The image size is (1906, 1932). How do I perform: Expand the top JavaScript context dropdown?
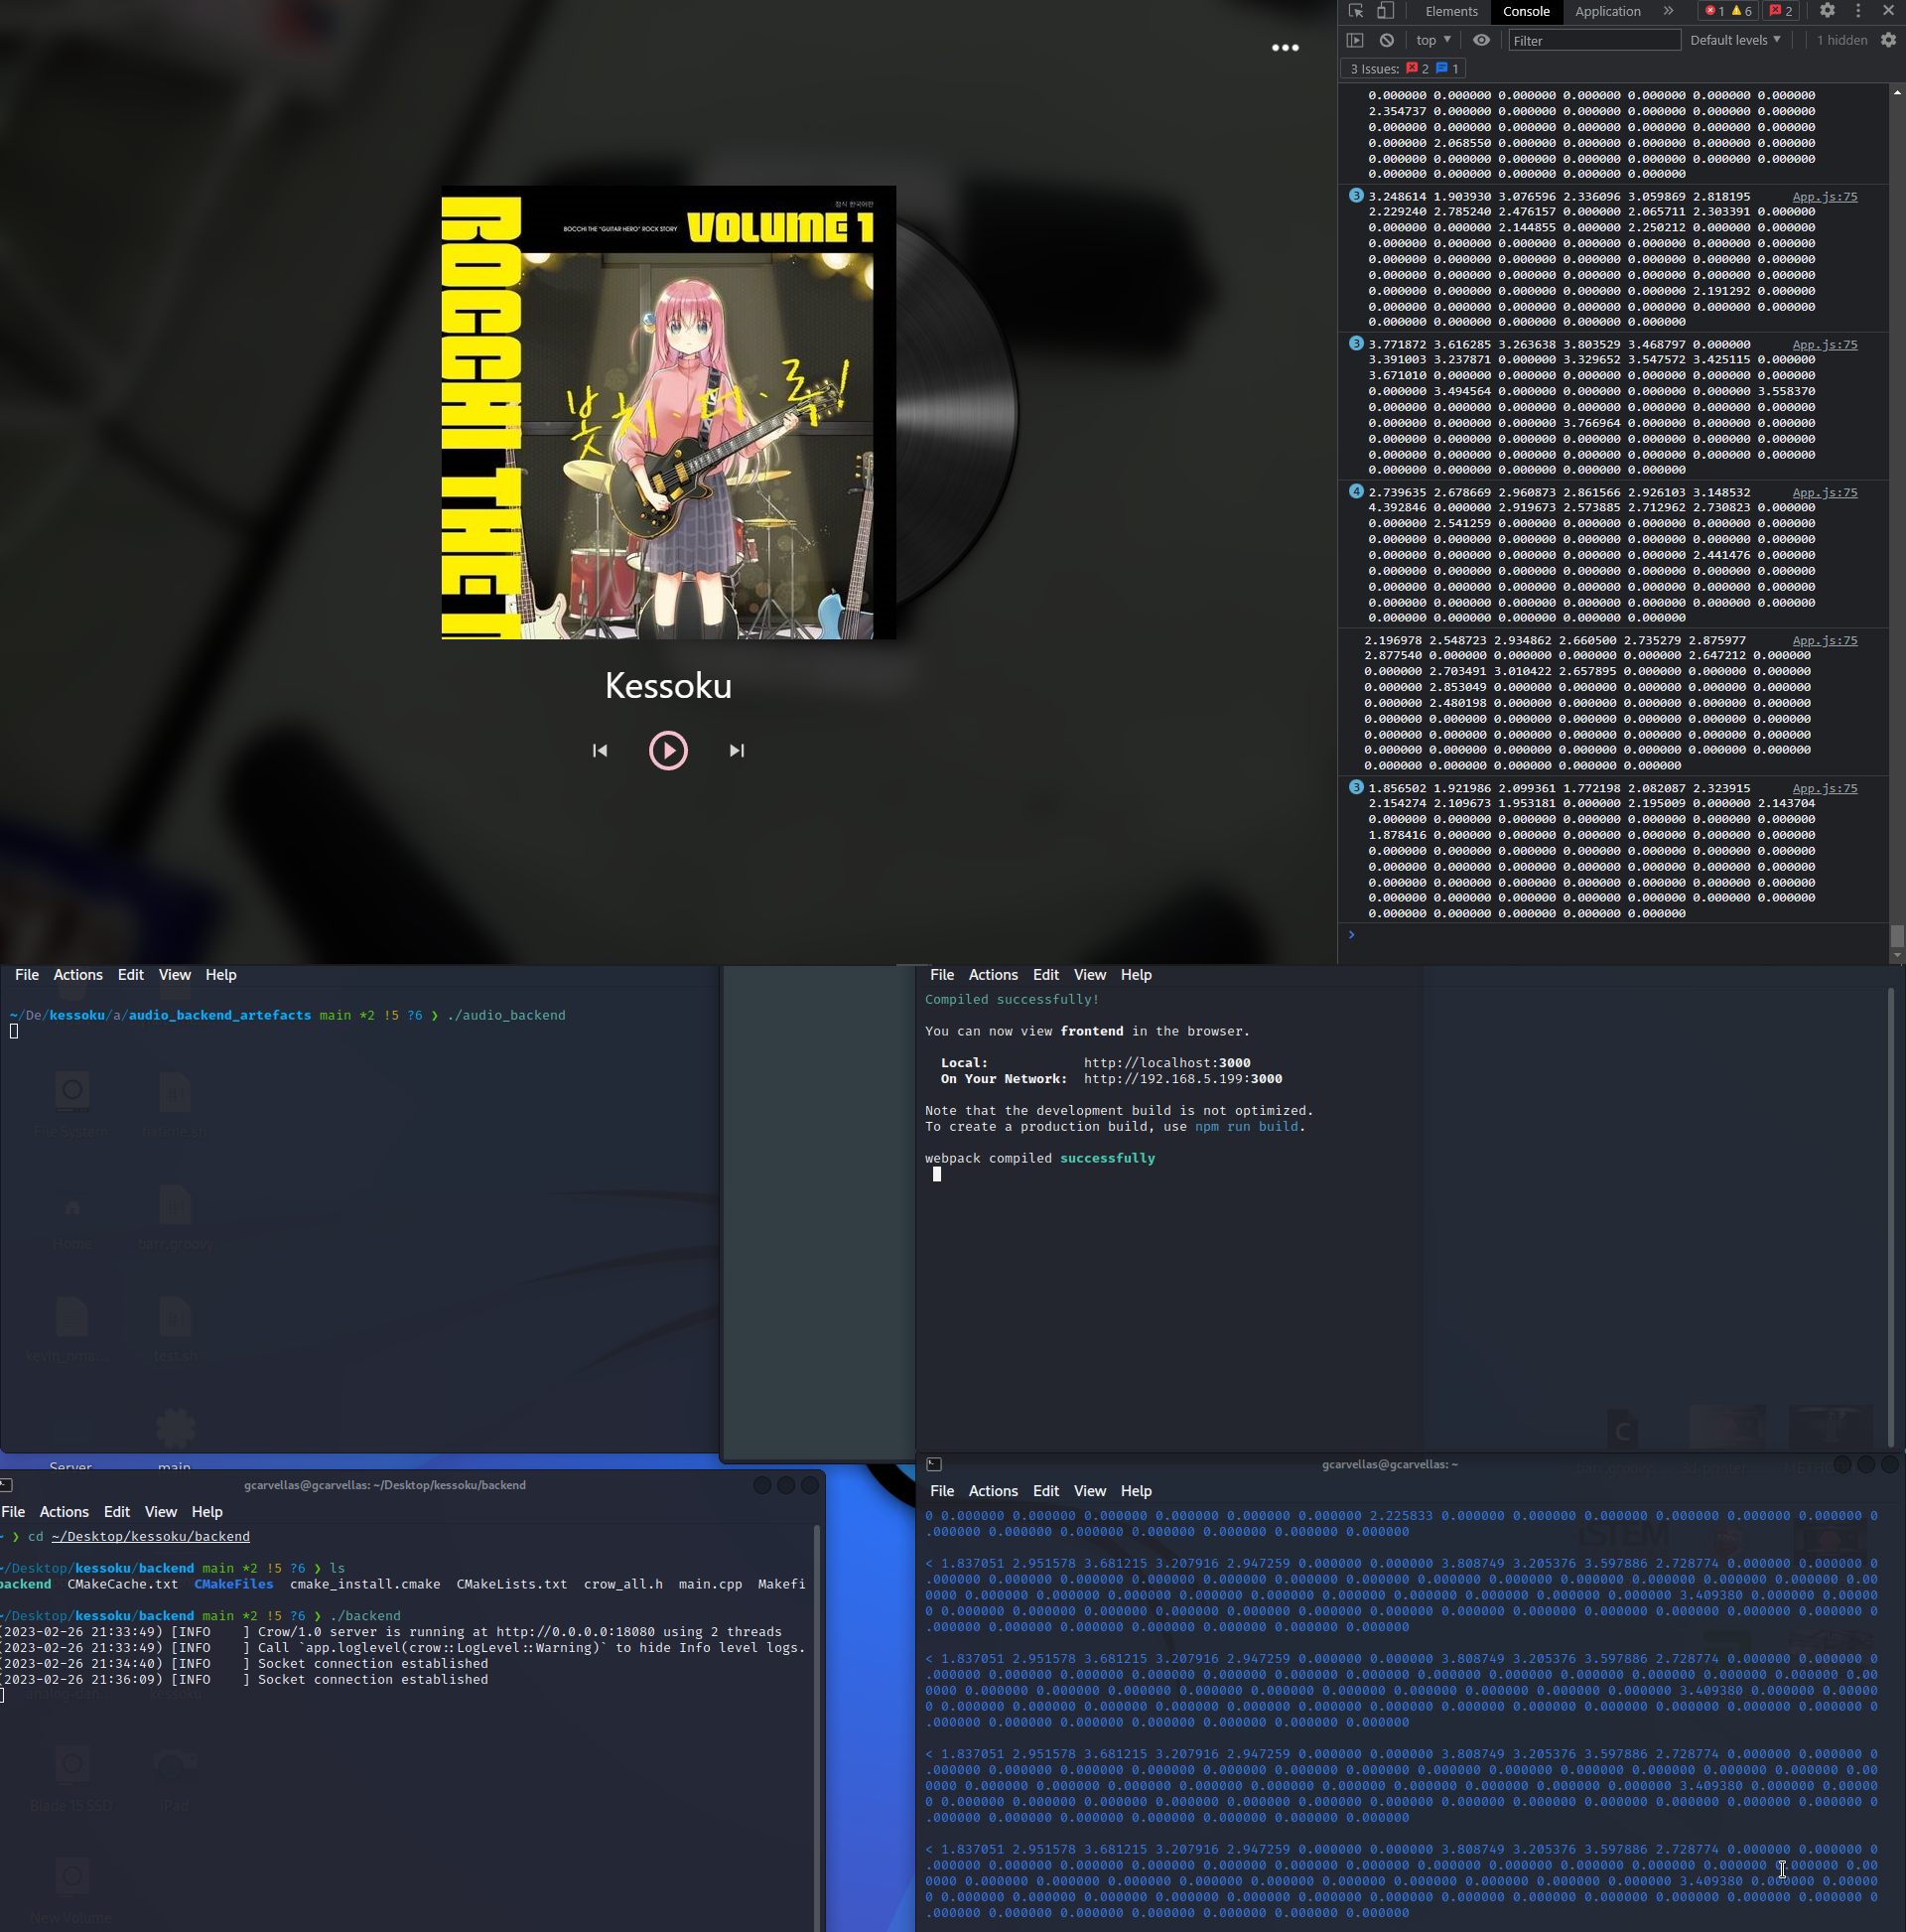[1433, 40]
